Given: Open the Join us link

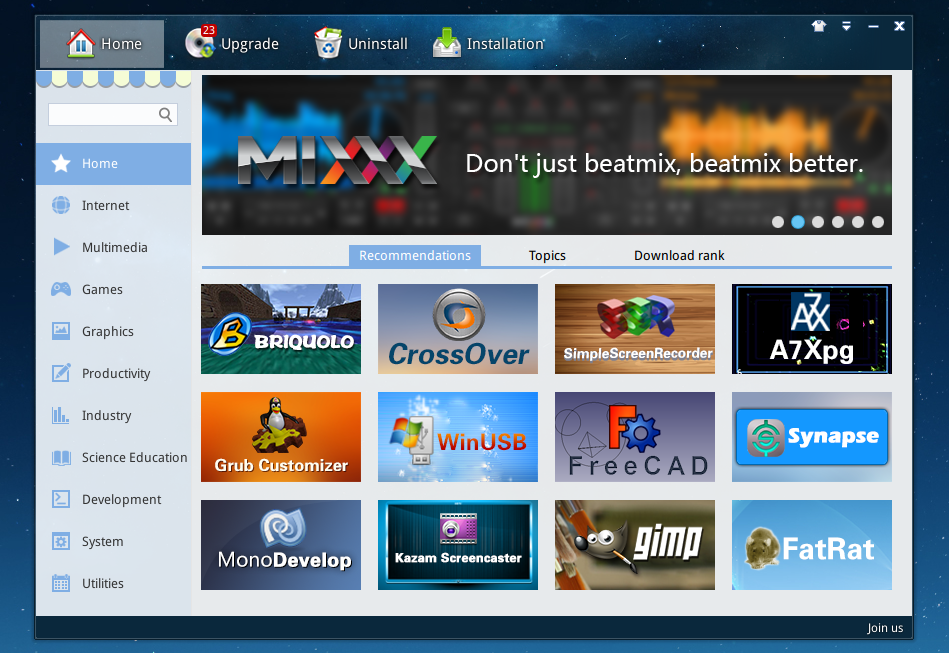Looking at the screenshot, I should coord(885,628).
